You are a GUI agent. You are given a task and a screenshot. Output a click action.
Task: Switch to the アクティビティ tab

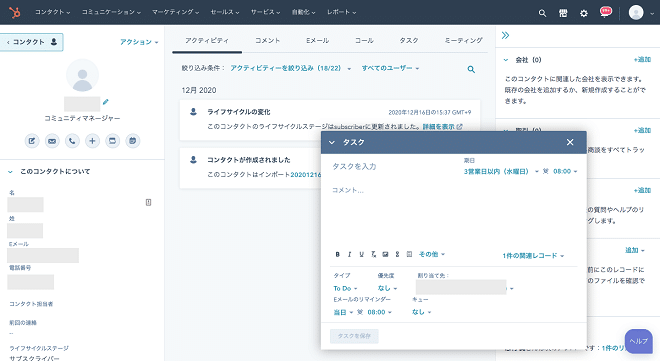click(x=207, y=40)
